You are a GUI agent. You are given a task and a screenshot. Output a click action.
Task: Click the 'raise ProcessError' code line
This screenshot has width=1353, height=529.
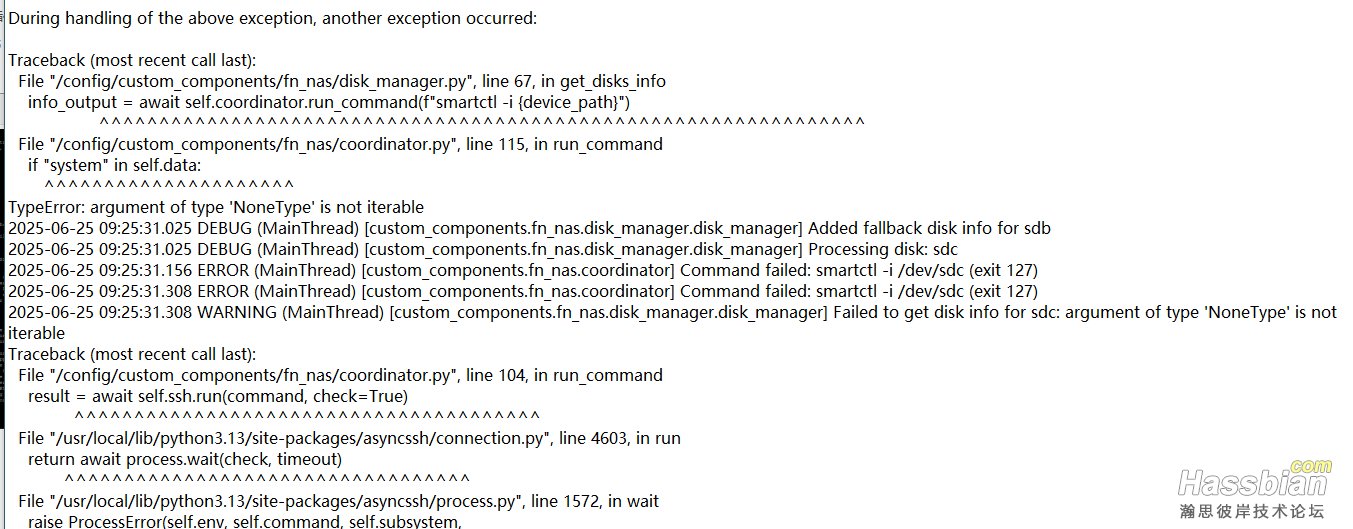[x=245, y=521]
